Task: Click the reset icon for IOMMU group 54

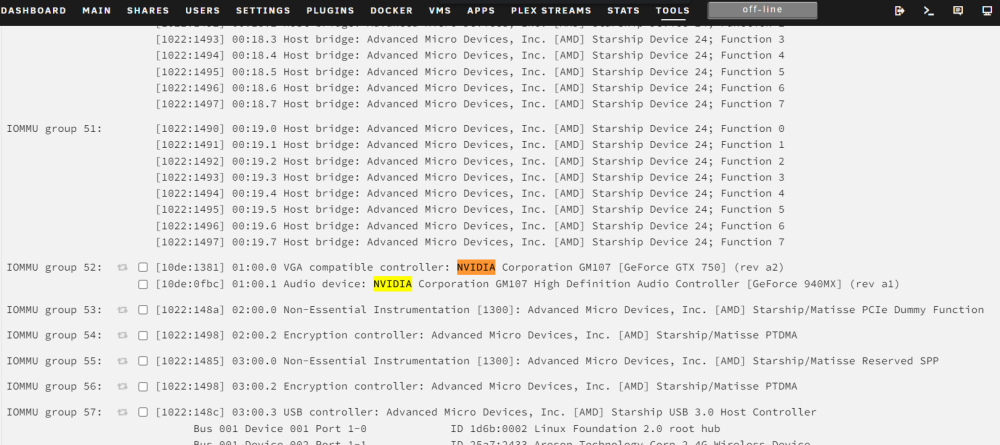Action: click(122, 335)
